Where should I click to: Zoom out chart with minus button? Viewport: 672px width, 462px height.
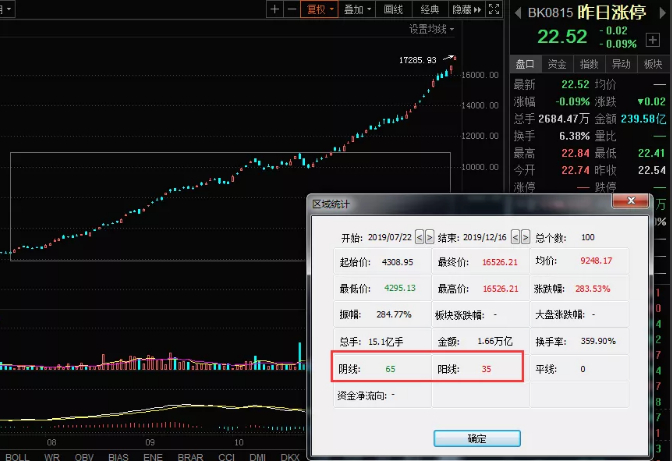coord(292,9)
